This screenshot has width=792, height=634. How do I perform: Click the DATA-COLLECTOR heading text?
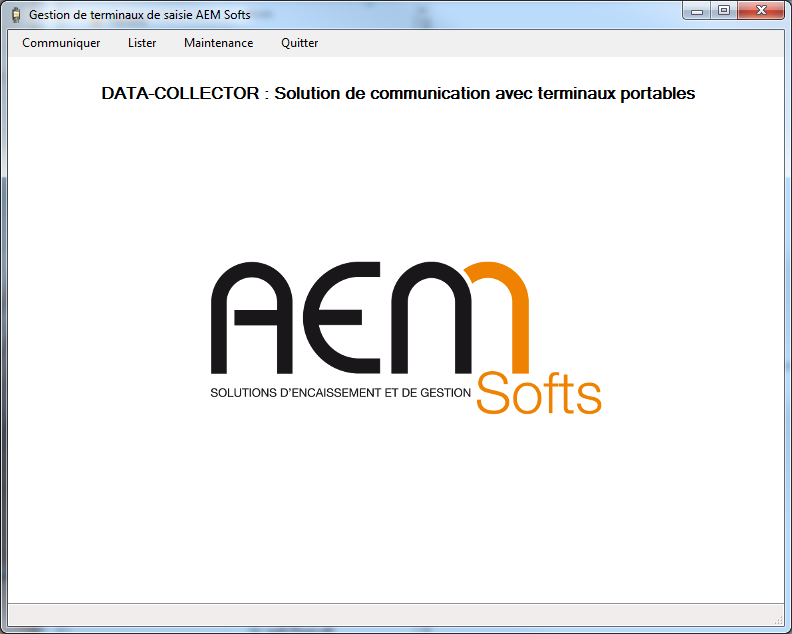tap(398, 94)
